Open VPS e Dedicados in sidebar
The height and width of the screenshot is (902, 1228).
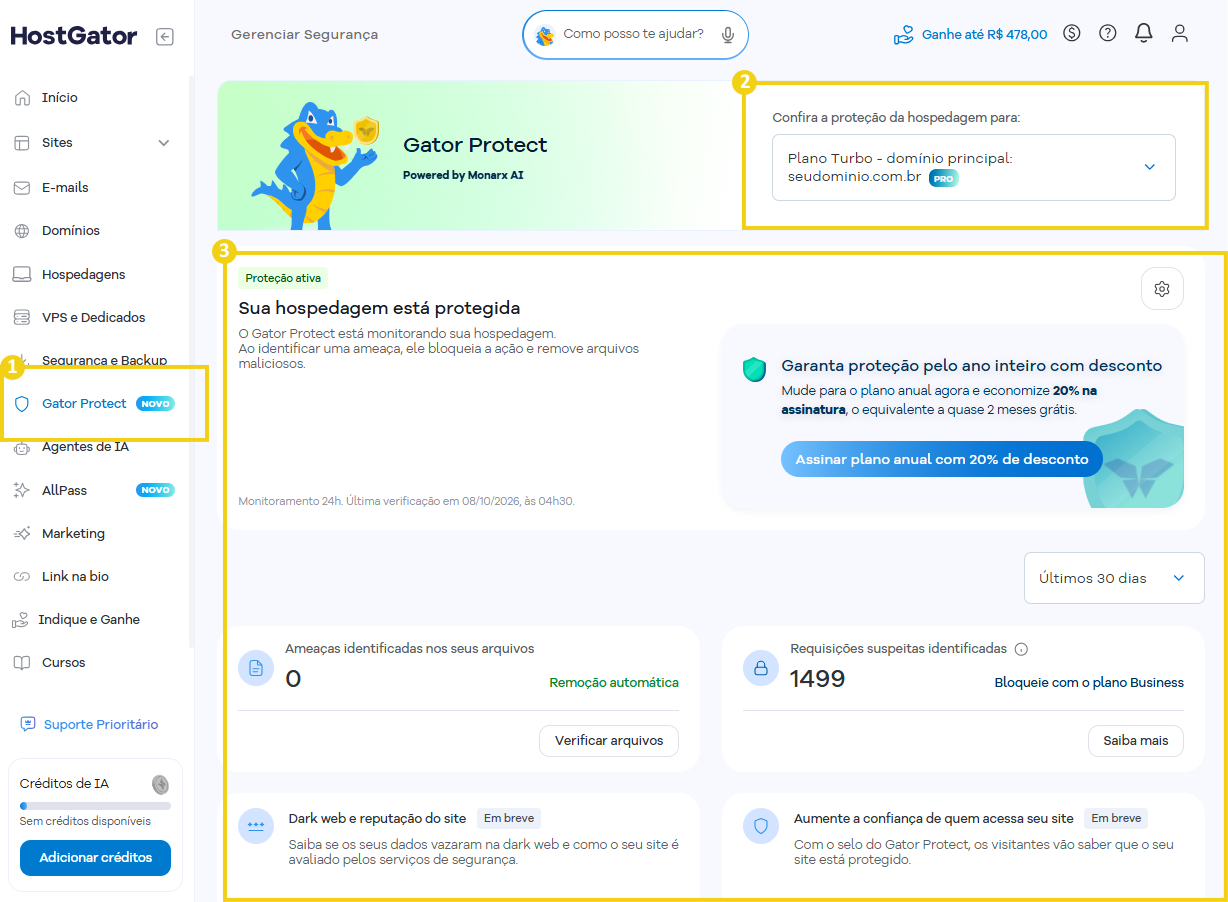tap(95, 317)
